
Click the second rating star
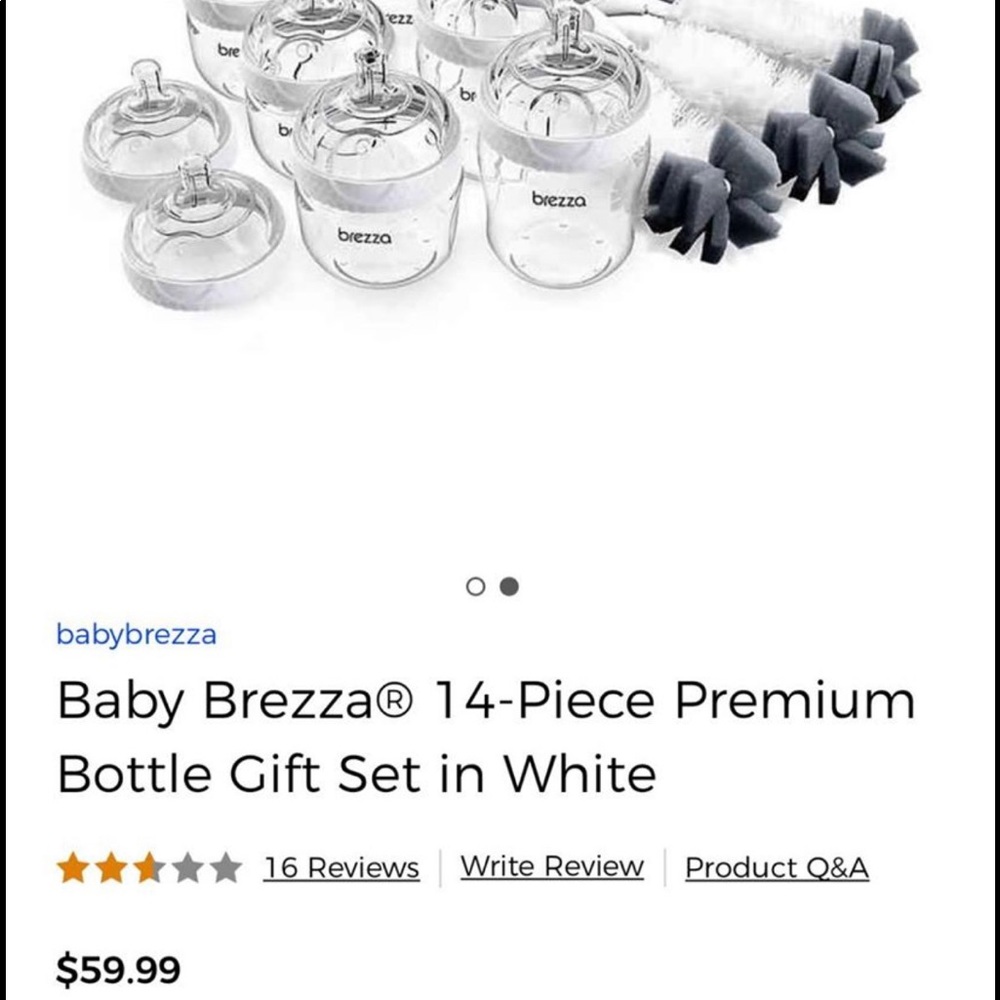click(x=111, y=865)
